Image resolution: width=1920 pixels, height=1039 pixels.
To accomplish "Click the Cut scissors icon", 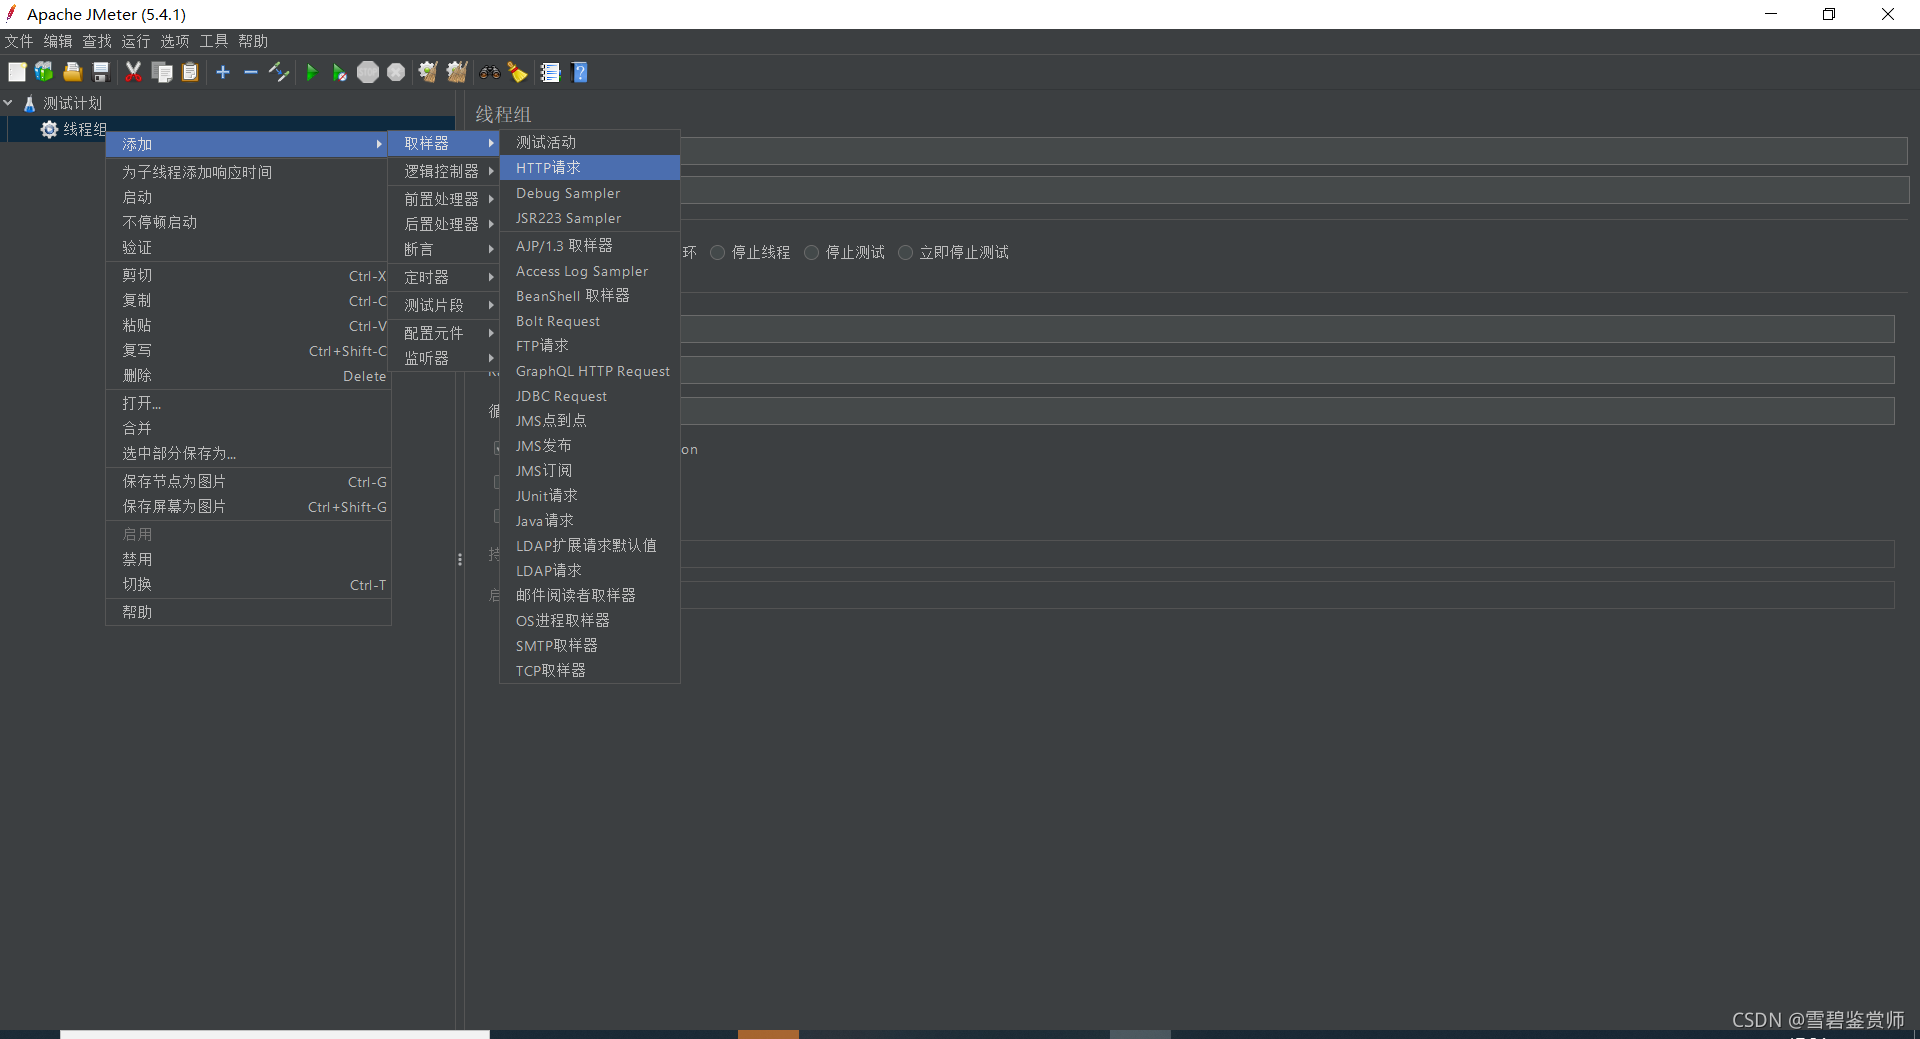I will coord(133,72).
